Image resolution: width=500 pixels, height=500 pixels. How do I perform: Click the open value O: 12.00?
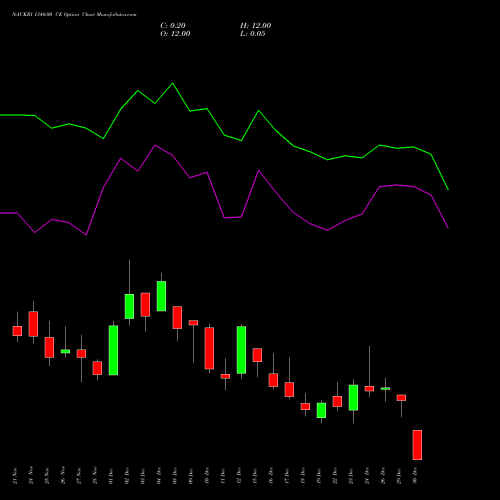coord(175,34)
